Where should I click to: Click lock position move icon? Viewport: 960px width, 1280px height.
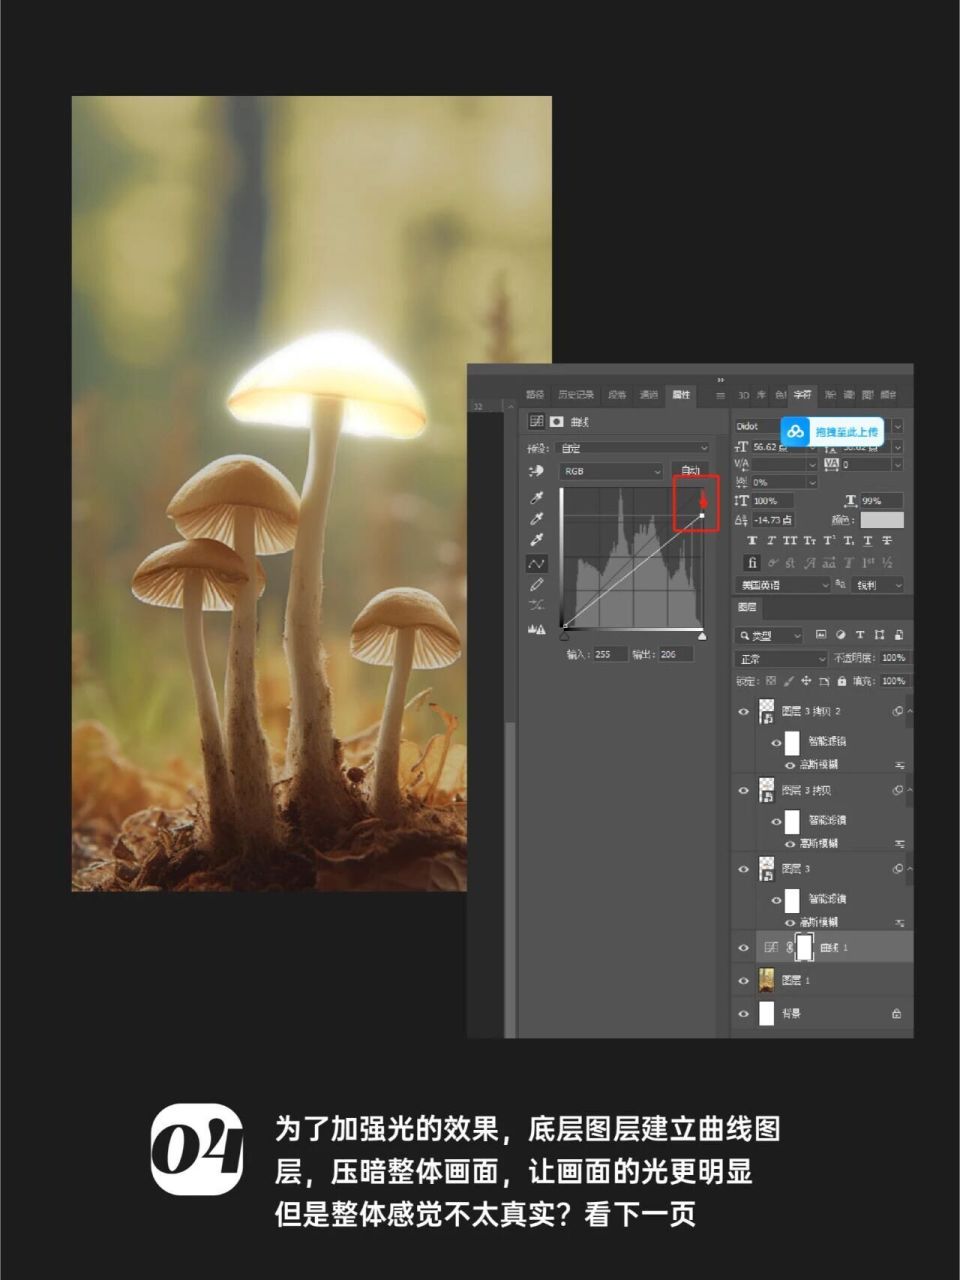806,681
